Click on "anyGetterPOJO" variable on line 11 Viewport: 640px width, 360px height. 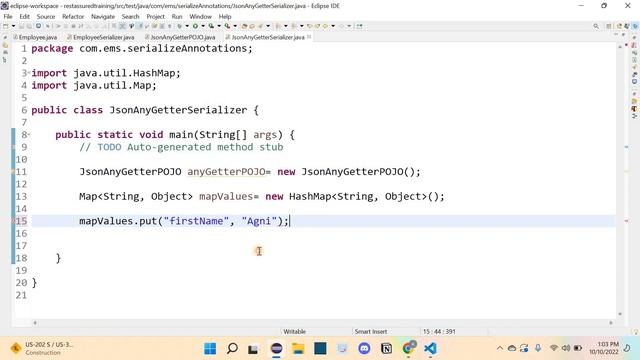(x=226, y=172)
